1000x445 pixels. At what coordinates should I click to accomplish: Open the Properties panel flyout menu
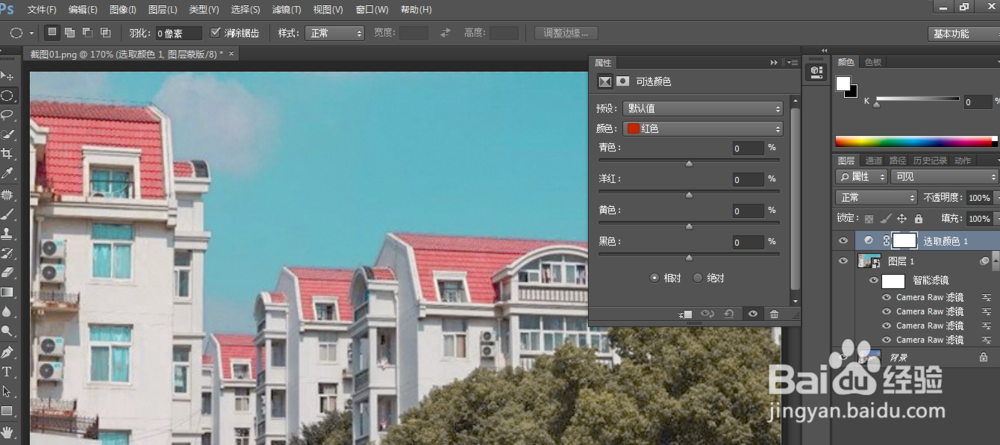pos(792,62)
